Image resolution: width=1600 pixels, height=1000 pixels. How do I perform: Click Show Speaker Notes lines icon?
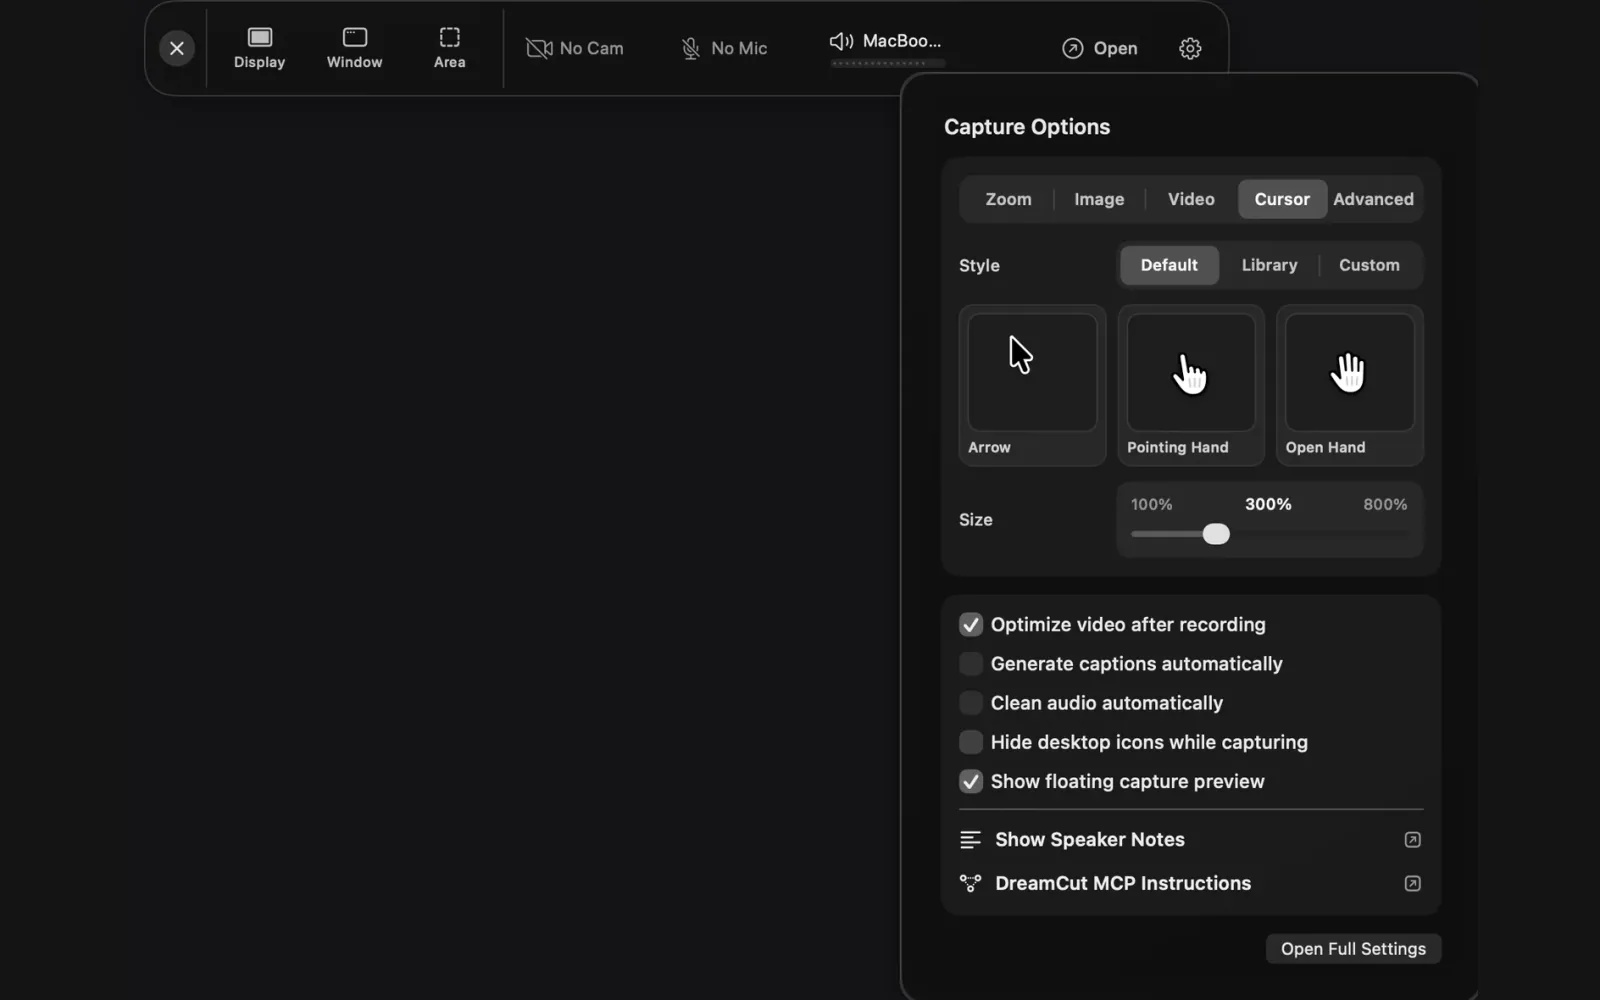pyautogui.click(x=970, y=840)
